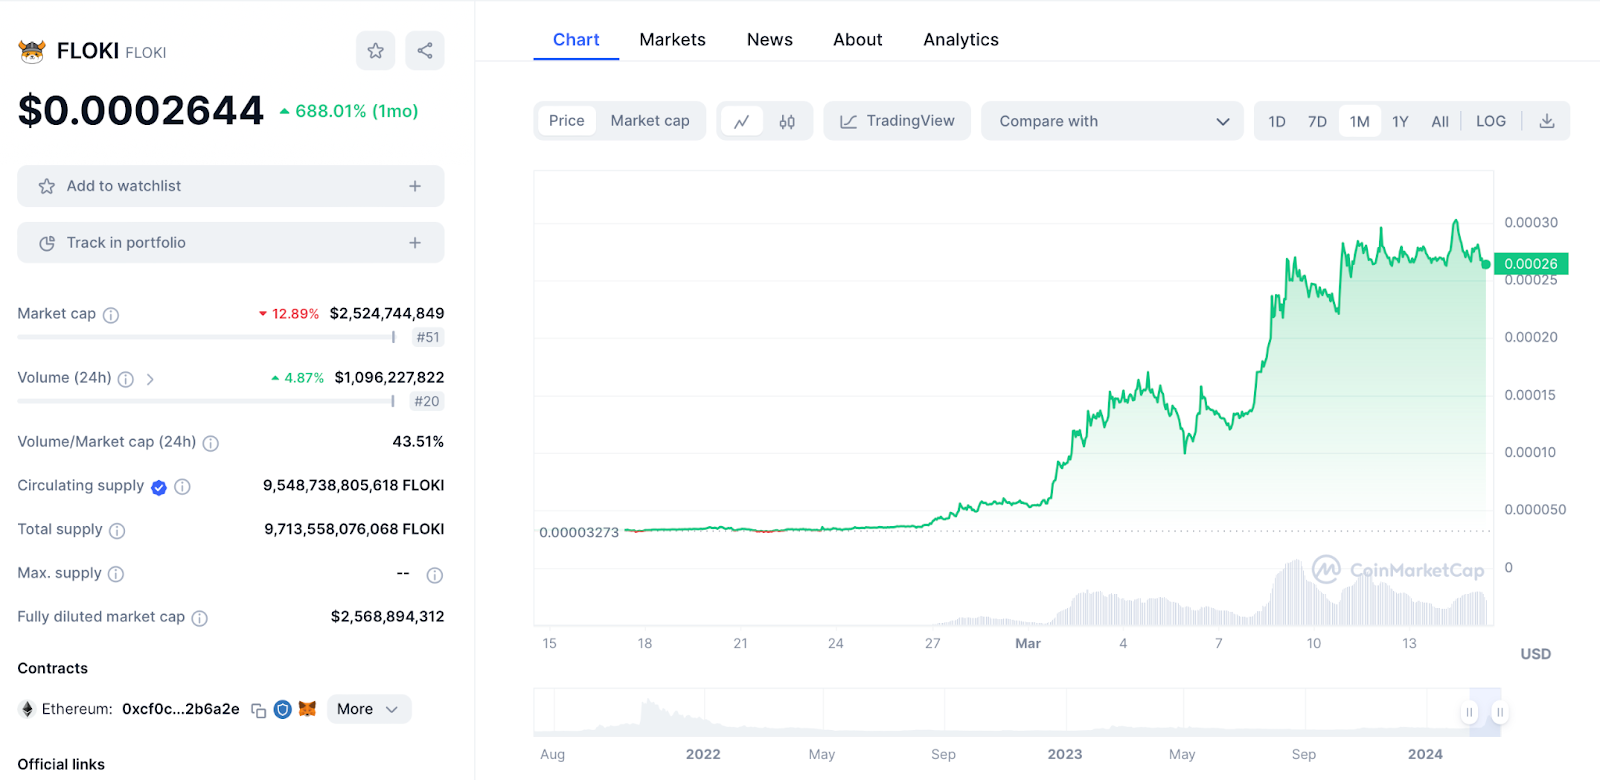Open the Compare with dropdown
The image size is (1600, 780).
pyautogui.click(x=1112, y=121)
